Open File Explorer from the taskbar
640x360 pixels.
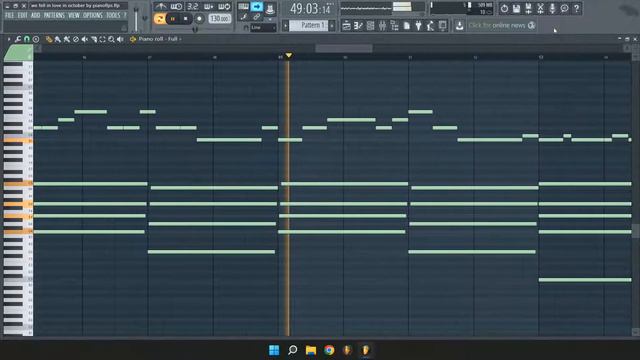tap(311, 350)
